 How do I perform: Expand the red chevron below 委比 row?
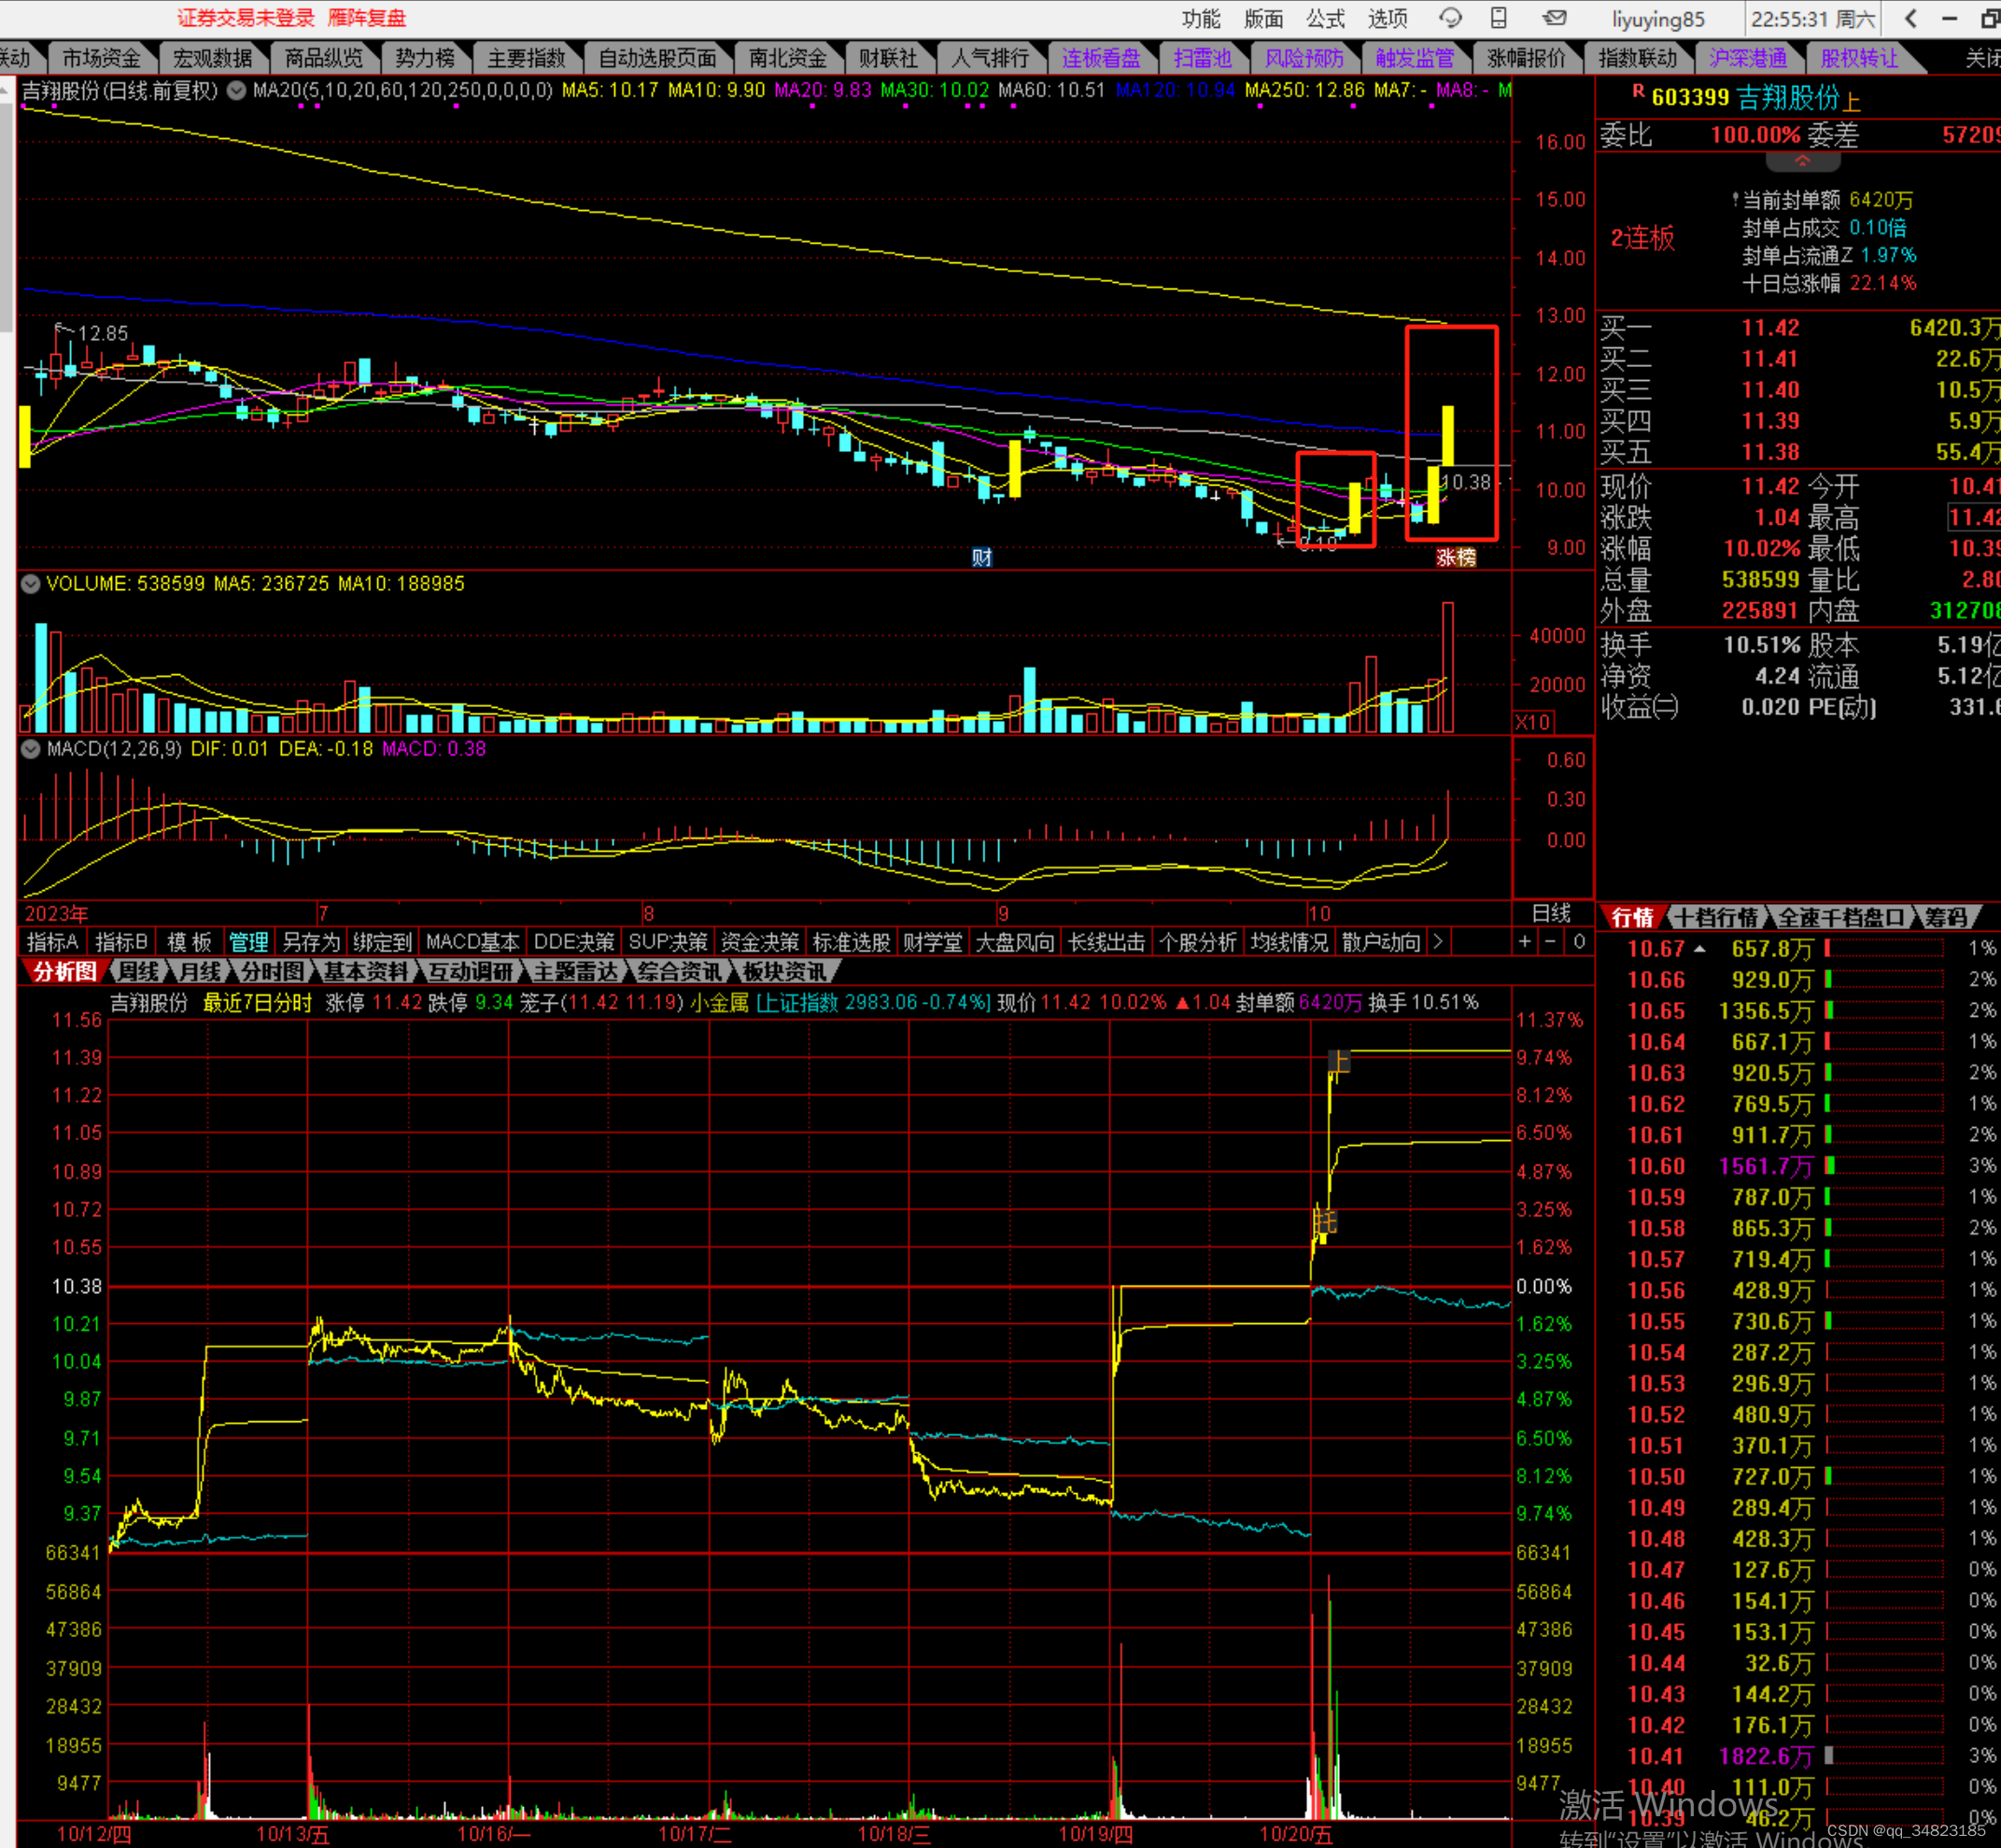1801,161
